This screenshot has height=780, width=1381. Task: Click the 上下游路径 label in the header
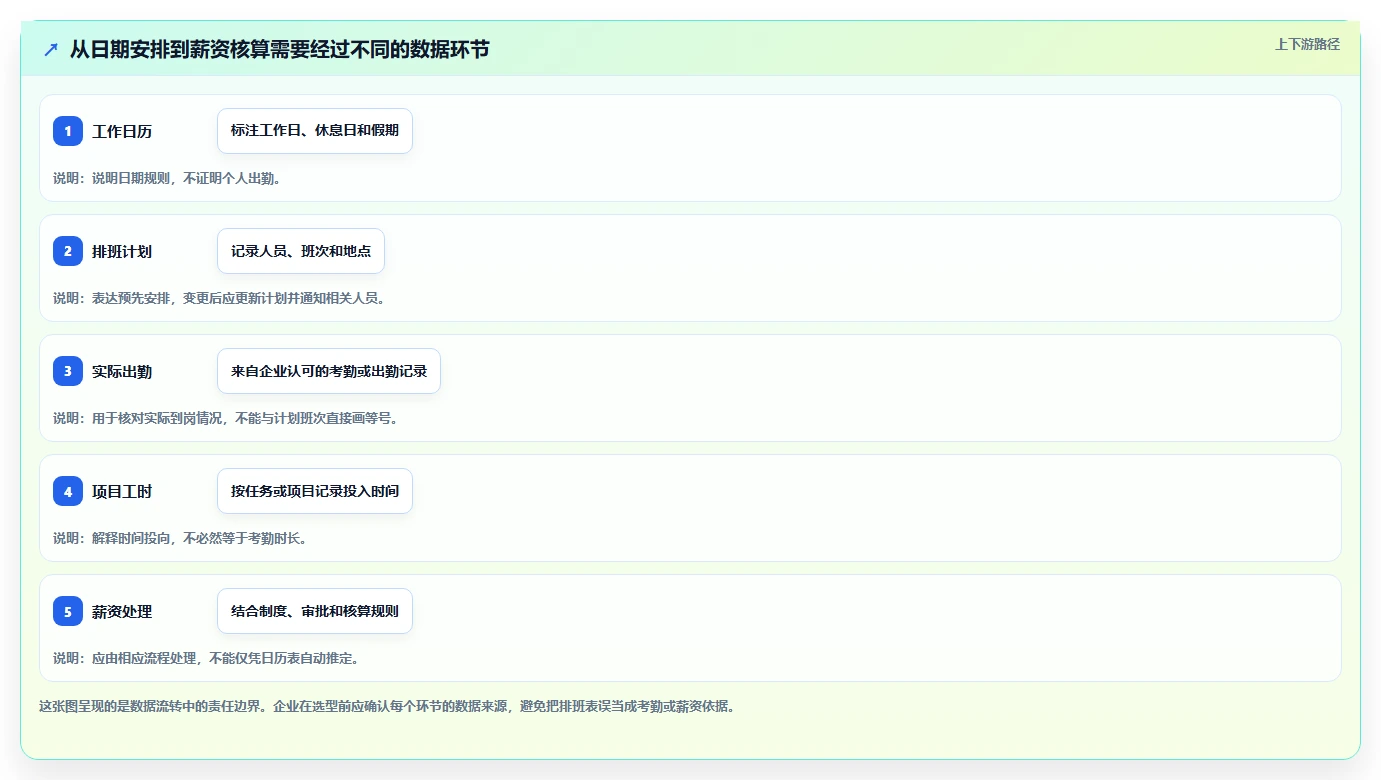[x=1307, y=44]
